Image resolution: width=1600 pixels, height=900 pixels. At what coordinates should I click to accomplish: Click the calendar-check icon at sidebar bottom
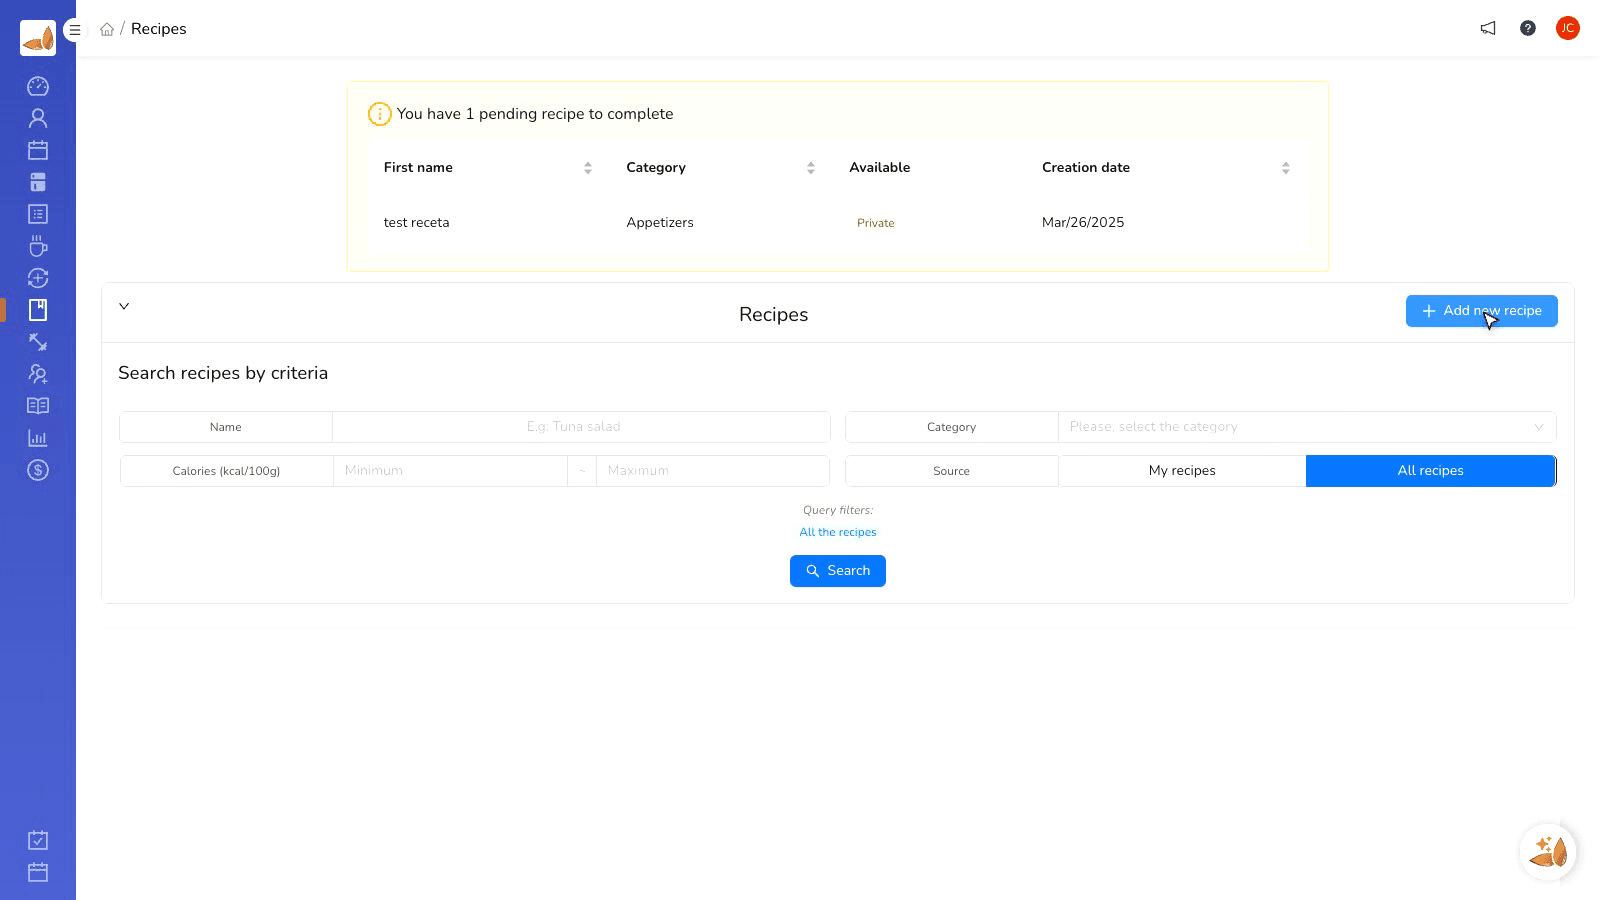point(38,840)
